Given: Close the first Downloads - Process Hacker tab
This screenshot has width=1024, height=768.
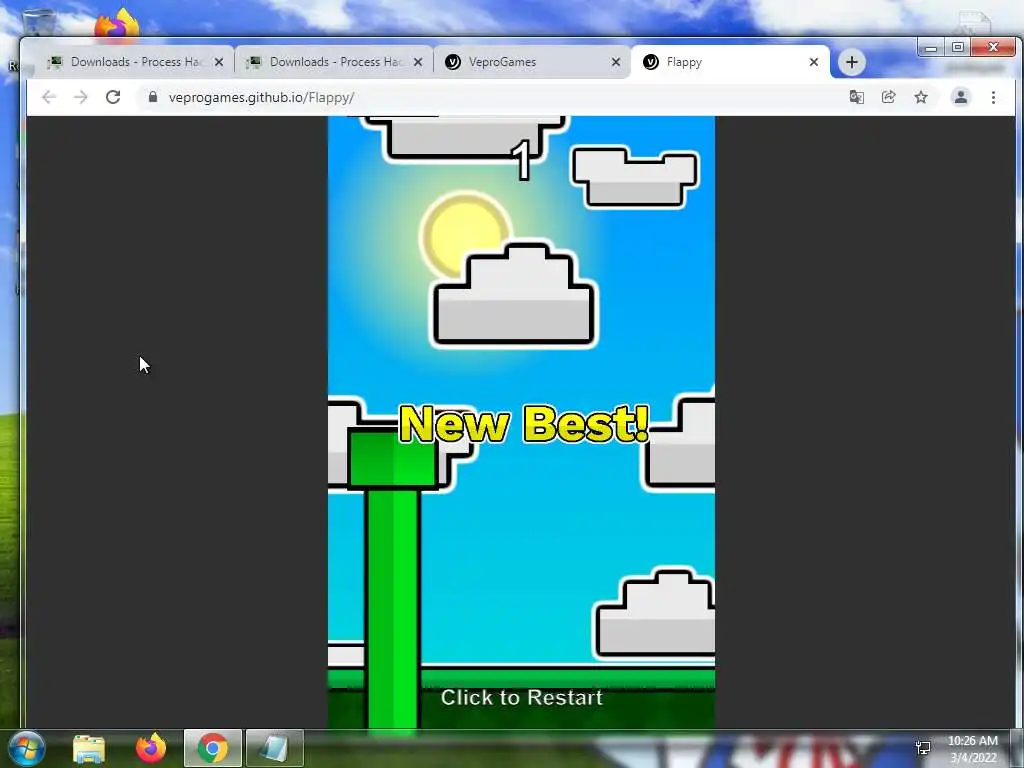Looking at the screenshot, I should click(219, 62).
